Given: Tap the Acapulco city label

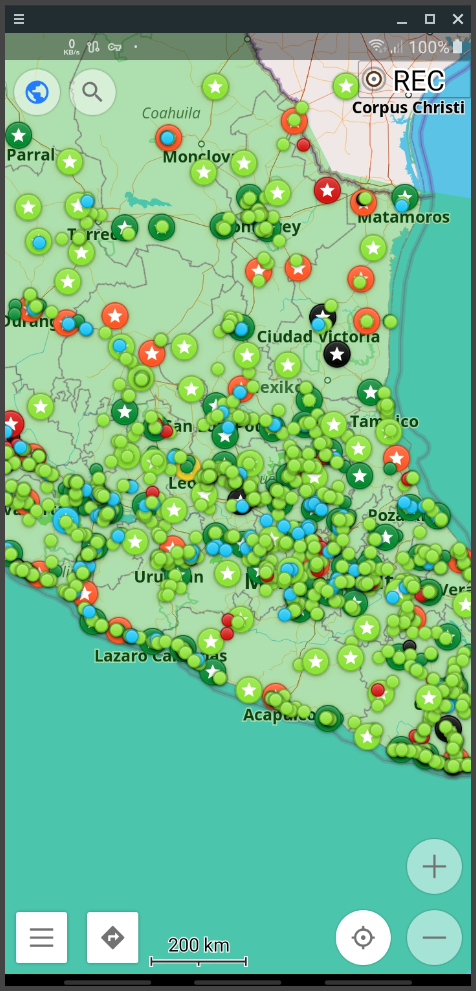Looking at the screenshot, I should [278, 714].
